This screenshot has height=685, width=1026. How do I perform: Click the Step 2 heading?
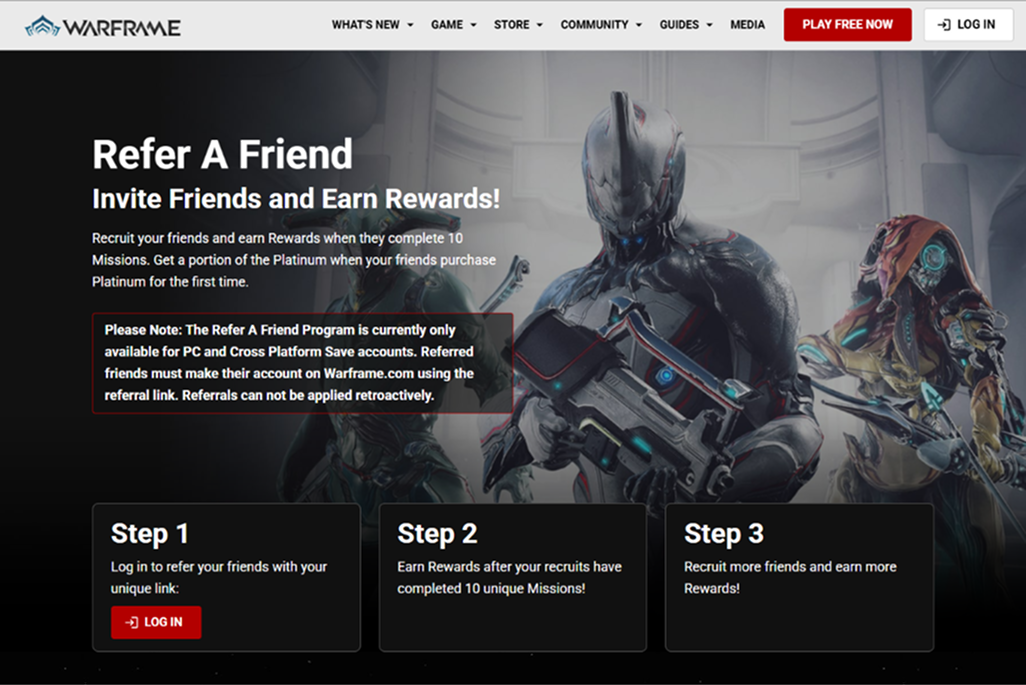[x=437, y=534]
